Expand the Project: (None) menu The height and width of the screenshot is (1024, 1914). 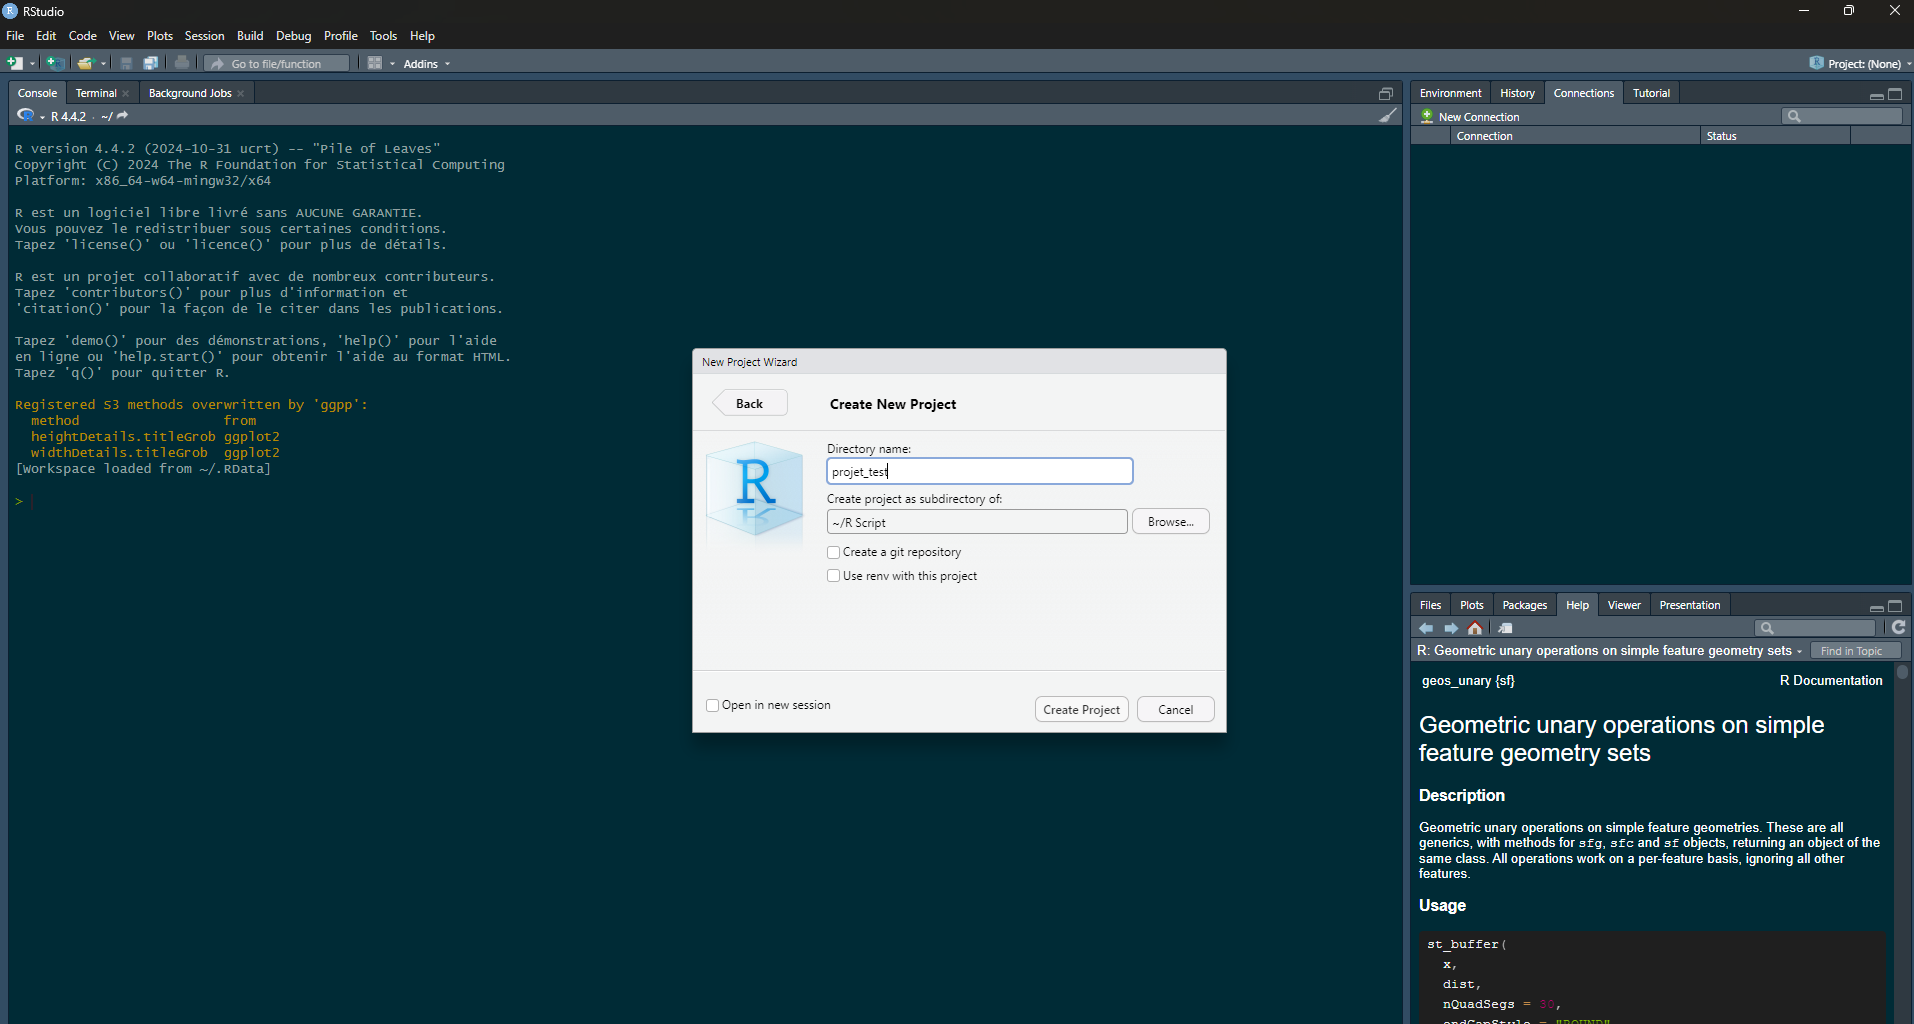tap(1862, 64)
